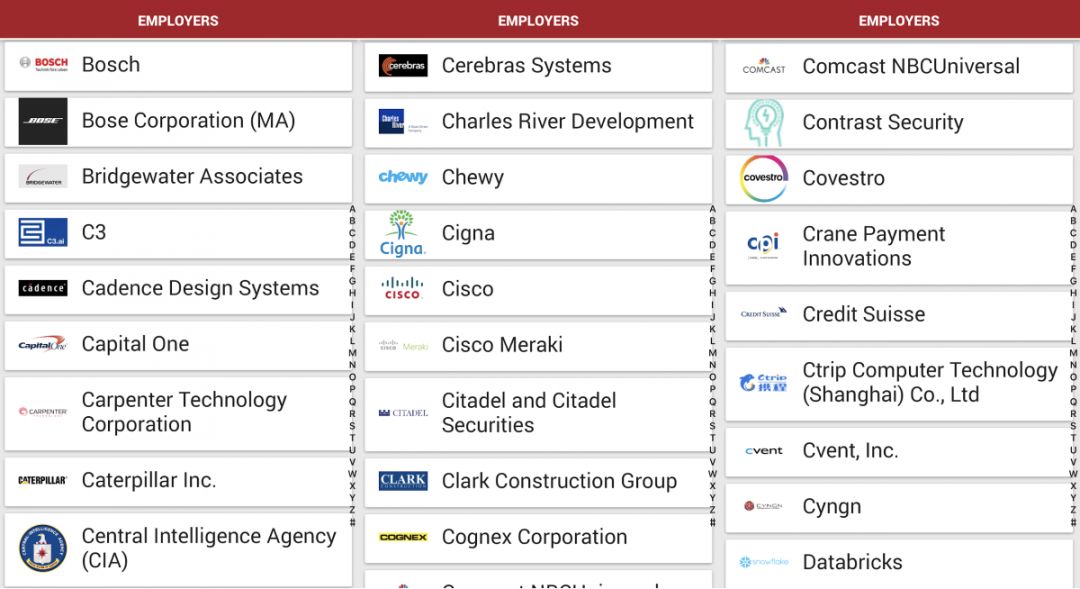Select Bridgewater Associates entry
The image size is (1080, 589).
[x=178, y=177]
